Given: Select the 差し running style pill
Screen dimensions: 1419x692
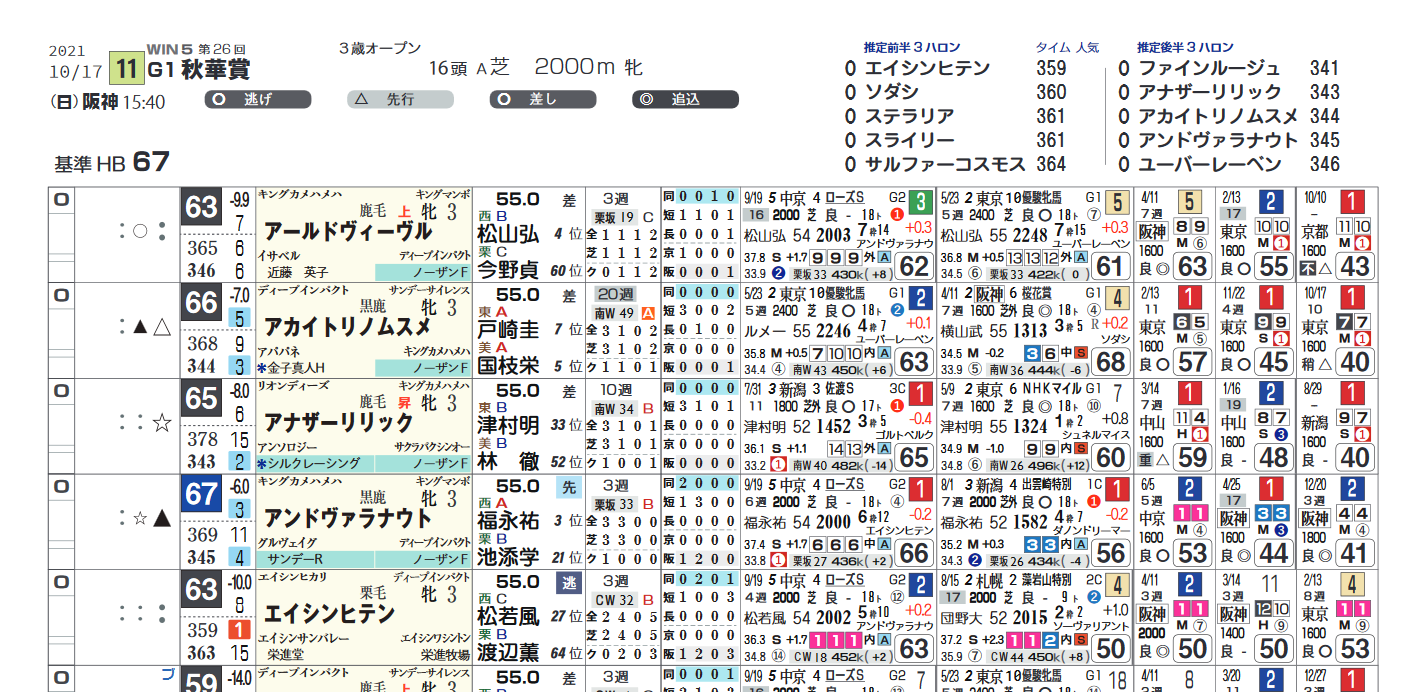Looking at the screenshot, I should click(x=543, y=100).
